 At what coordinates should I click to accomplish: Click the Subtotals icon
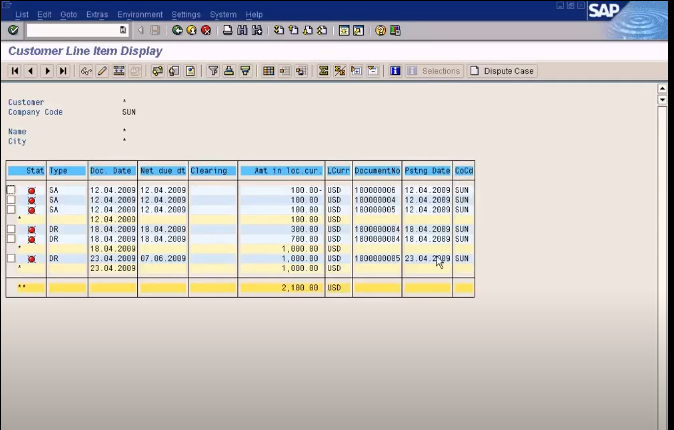[340, 71]
